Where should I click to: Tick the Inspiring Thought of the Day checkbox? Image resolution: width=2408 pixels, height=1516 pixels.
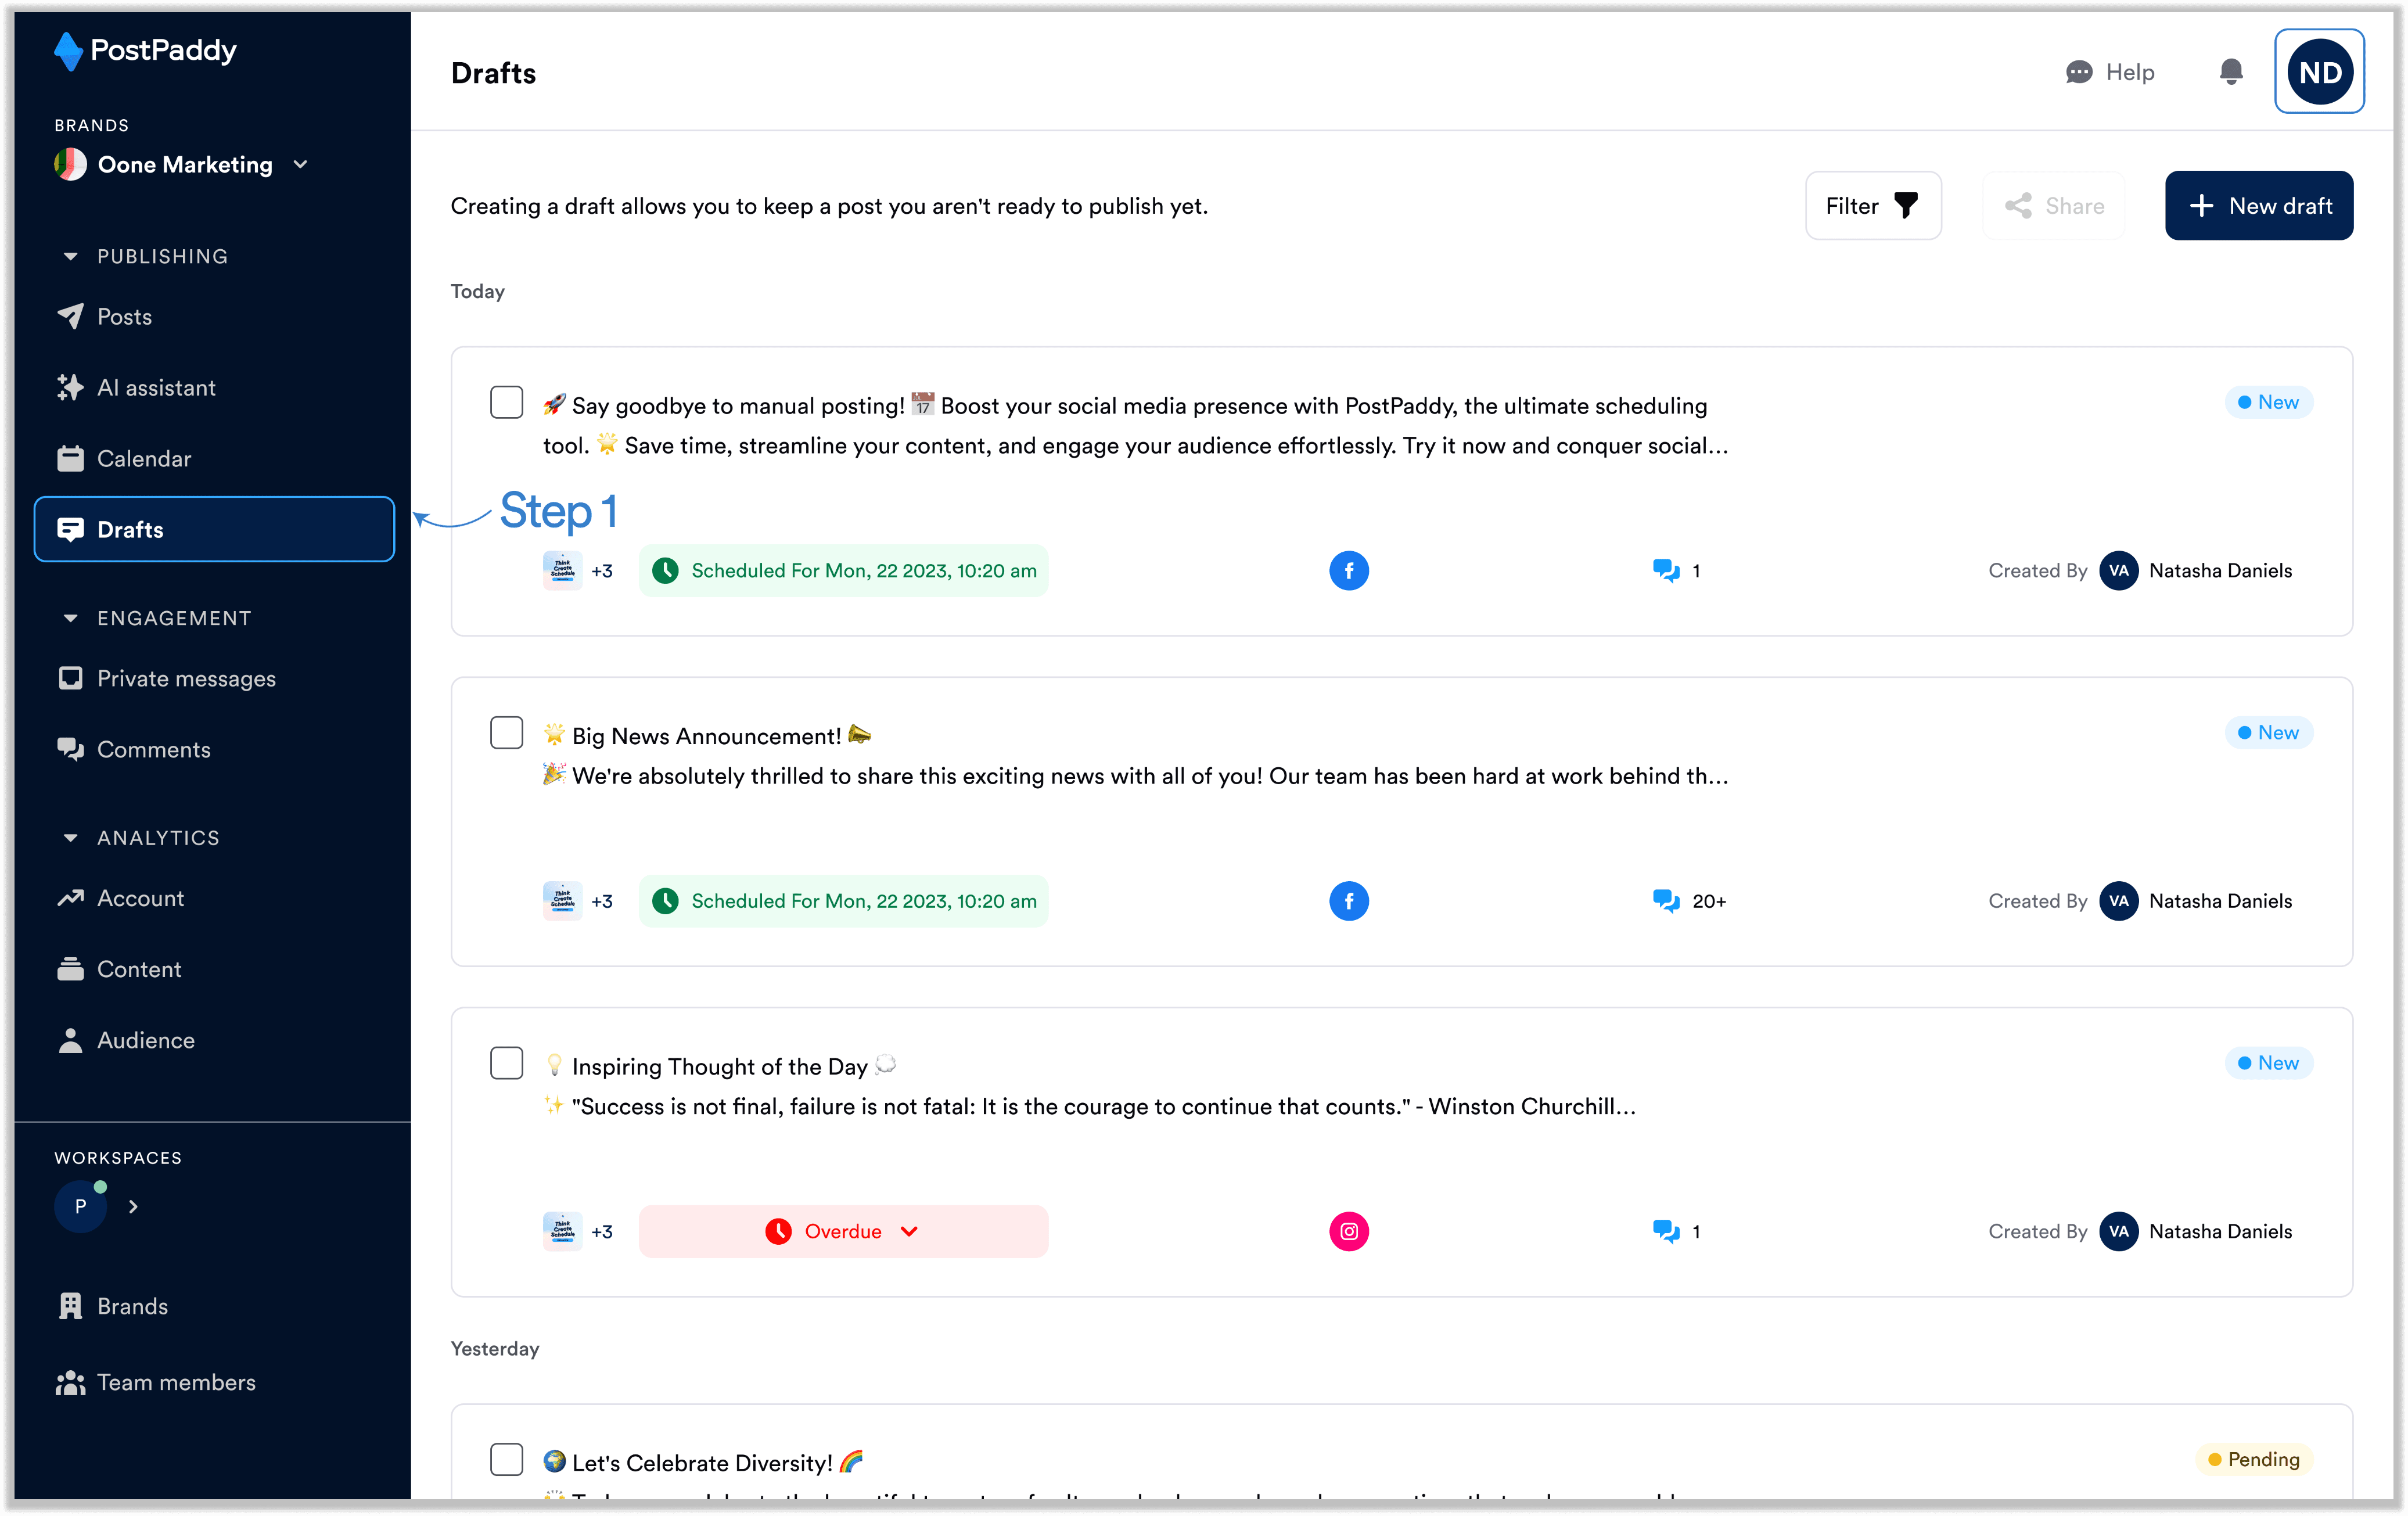506,1063
